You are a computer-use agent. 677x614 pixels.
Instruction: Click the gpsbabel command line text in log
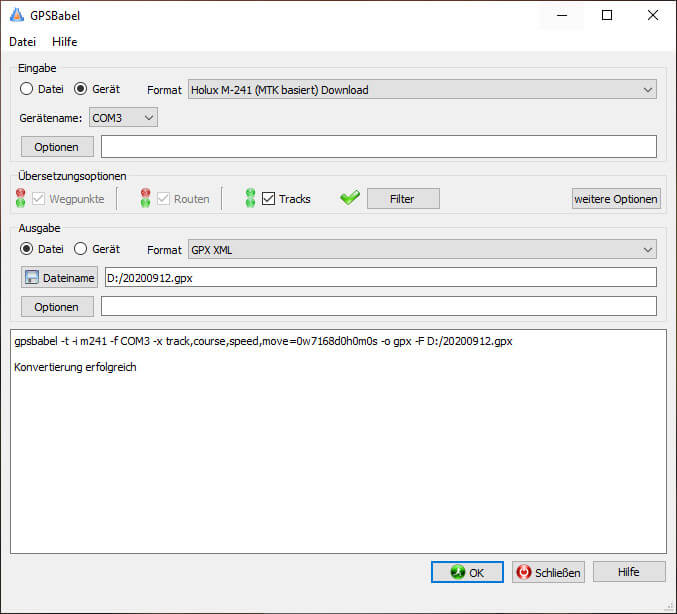pyautogui.click(x=263, y=341)
